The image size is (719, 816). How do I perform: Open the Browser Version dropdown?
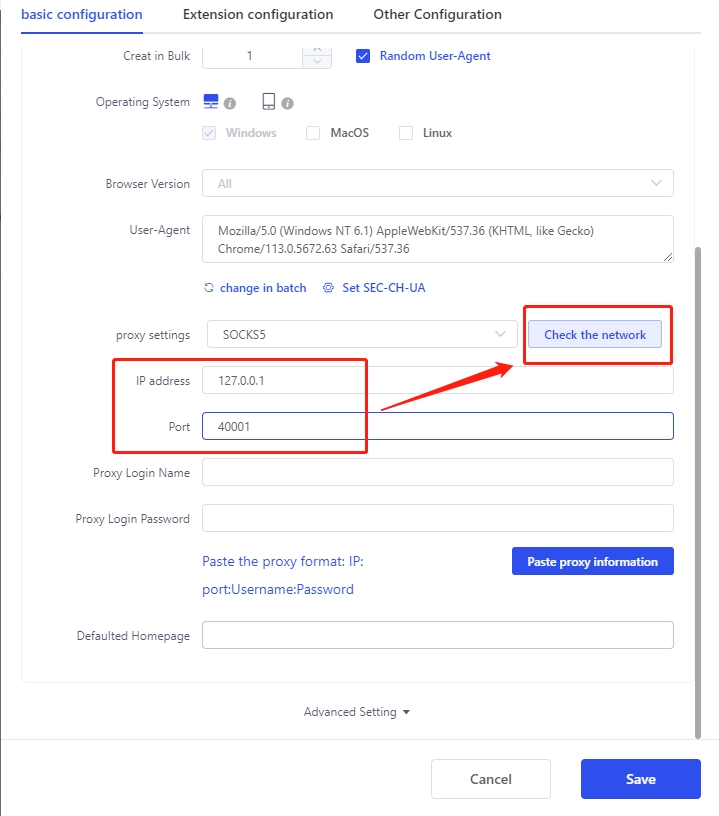click(437, 184)
